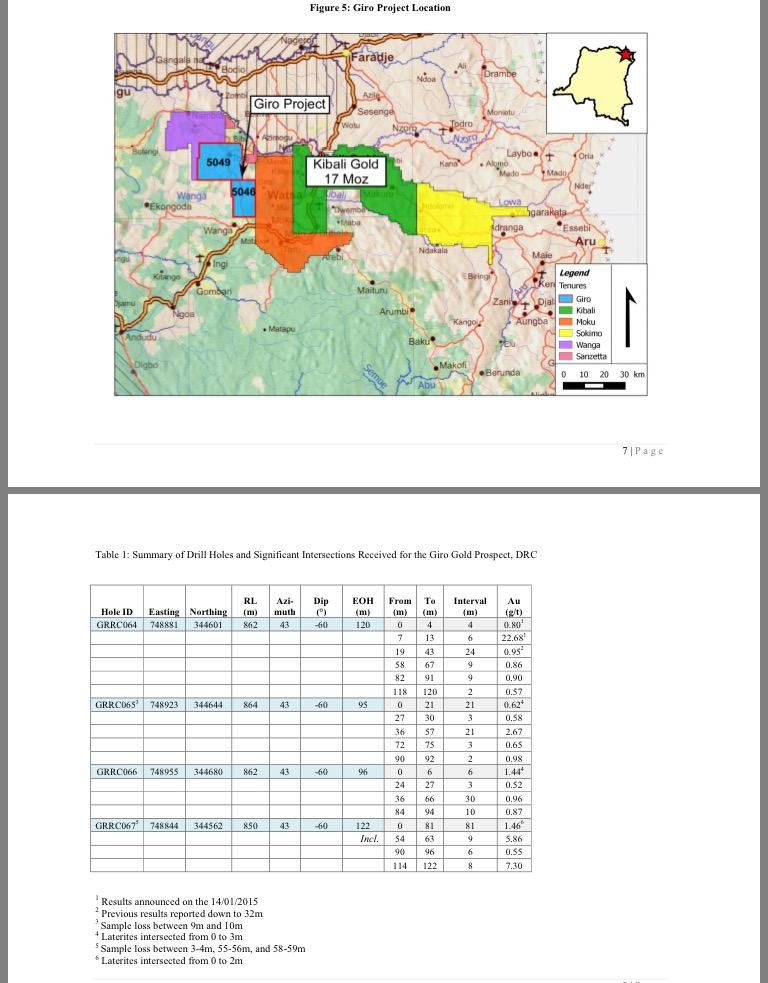Click the 'Northing' column header

click(x=208, y=612)
